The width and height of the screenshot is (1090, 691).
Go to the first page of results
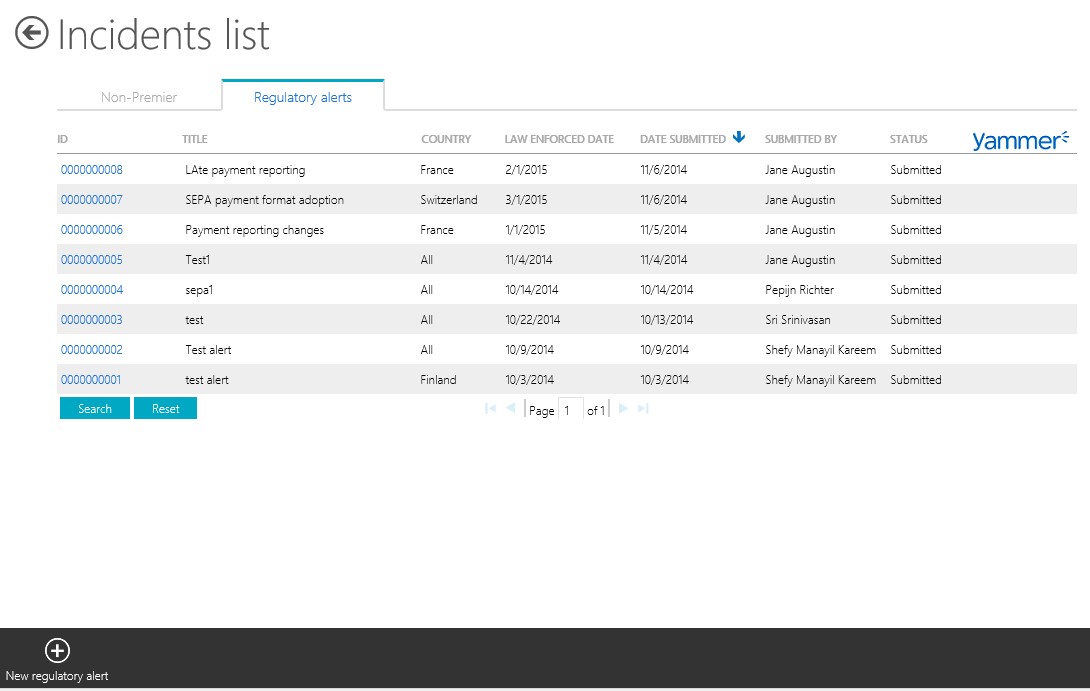point(490,409)
